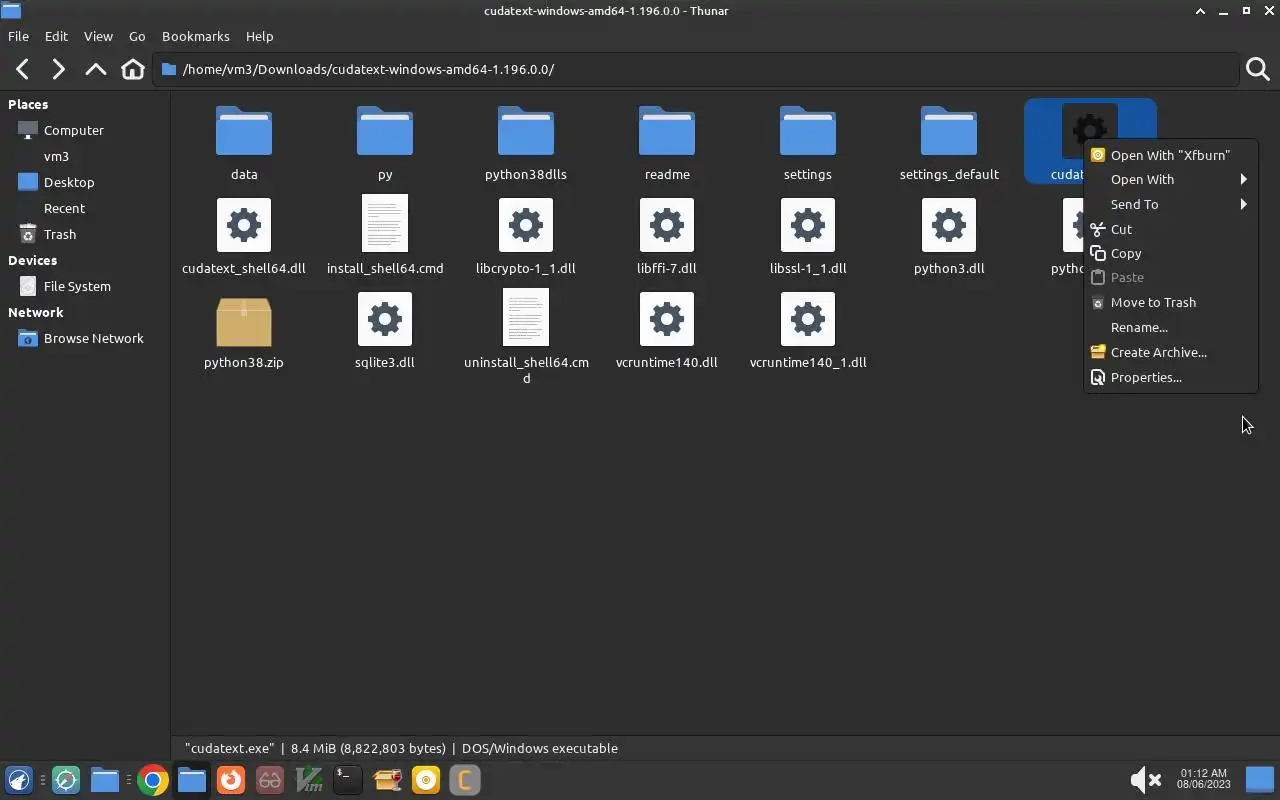
Task: Click the path location bar
Action: coord(696,69)
